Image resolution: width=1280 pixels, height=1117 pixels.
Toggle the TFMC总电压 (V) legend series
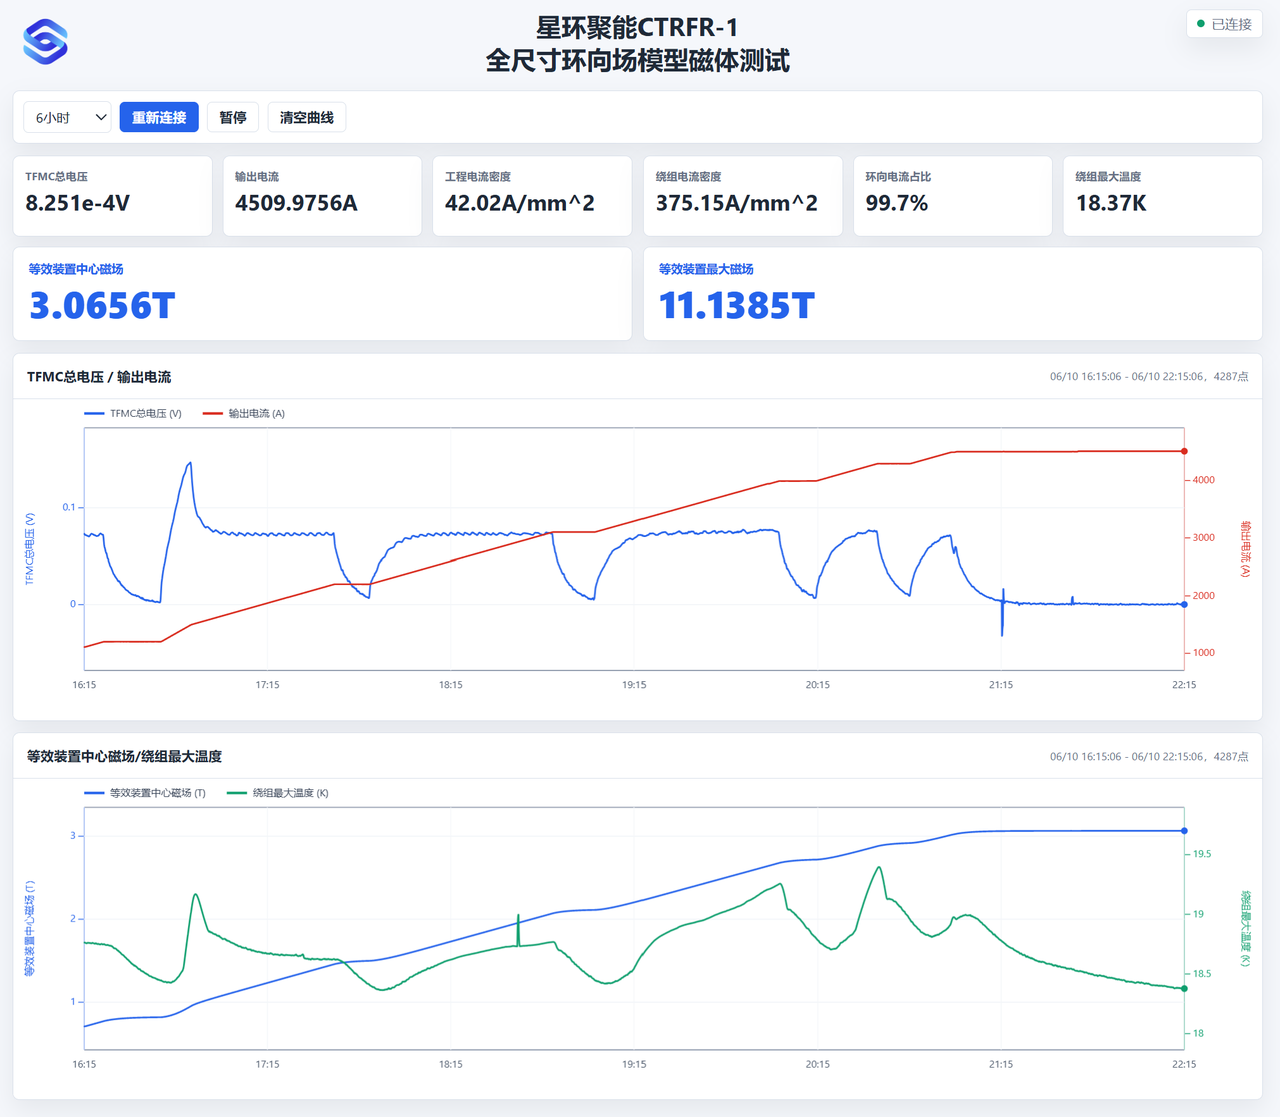point(133,413)
